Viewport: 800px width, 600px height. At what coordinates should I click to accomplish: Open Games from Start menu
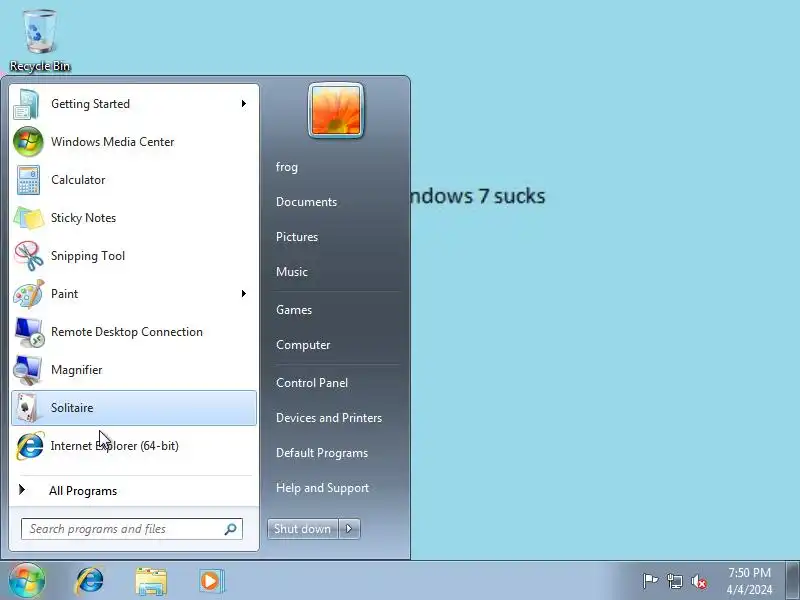click(294, 310)
